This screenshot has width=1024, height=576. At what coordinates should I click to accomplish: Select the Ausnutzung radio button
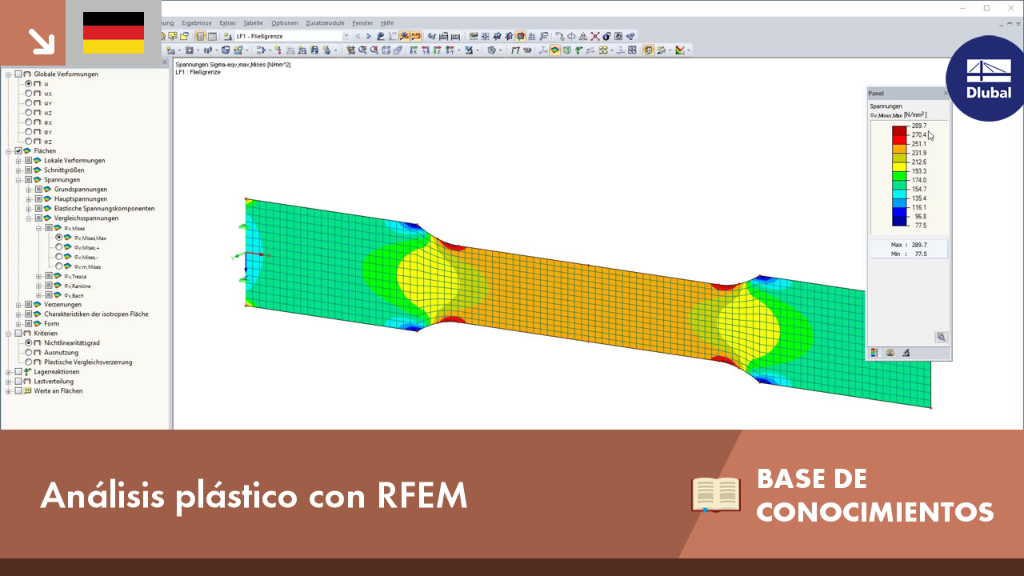point(29,353)
